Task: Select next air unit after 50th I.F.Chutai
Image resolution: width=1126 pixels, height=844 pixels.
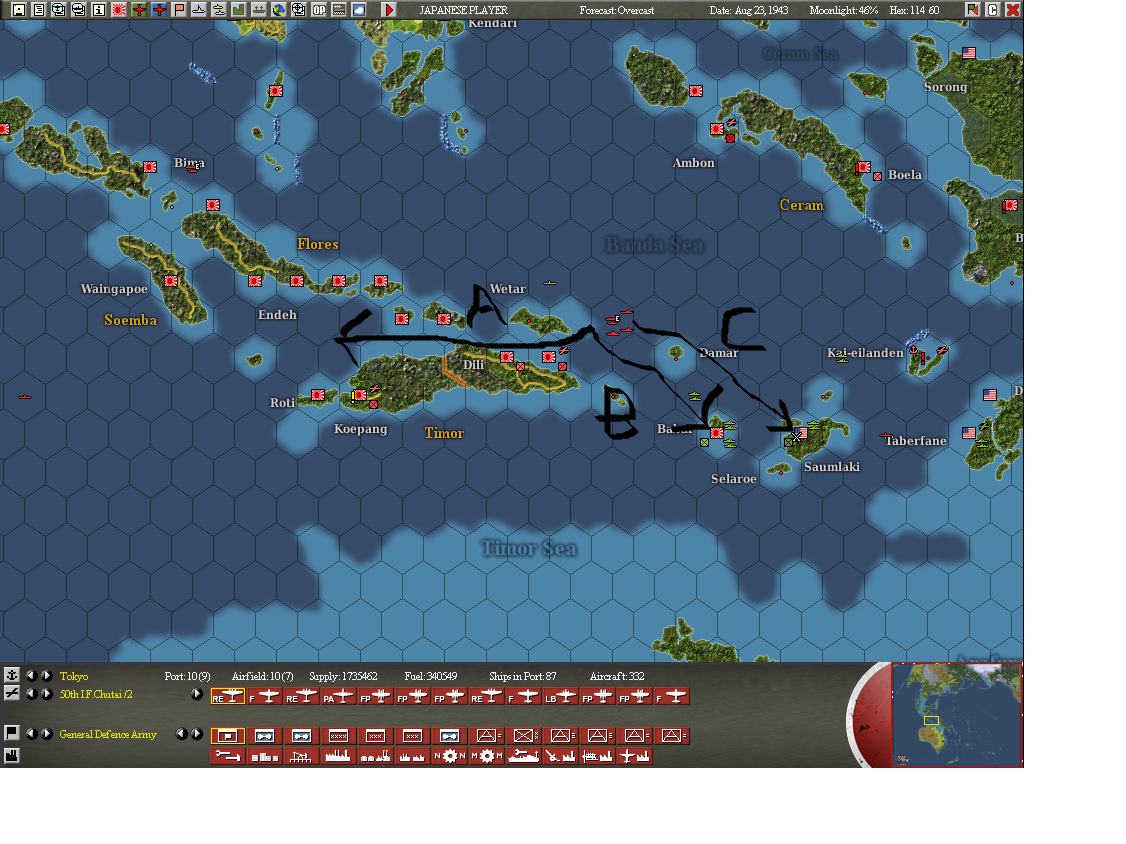Action: (47, 694)
